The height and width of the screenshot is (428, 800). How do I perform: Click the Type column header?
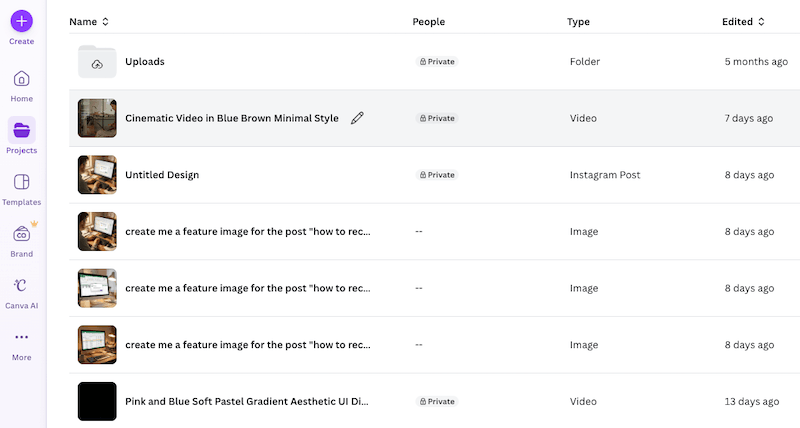click(x=578, y=21)
